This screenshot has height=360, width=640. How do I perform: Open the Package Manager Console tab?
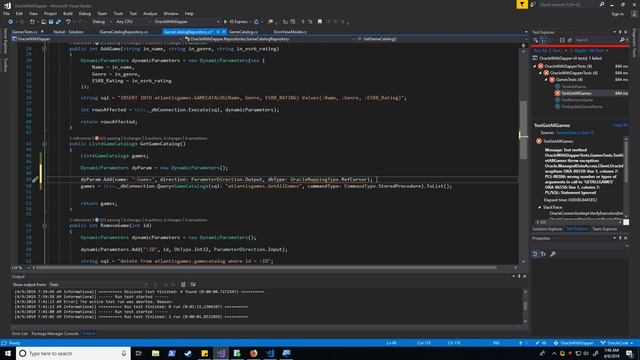(55, 333)
